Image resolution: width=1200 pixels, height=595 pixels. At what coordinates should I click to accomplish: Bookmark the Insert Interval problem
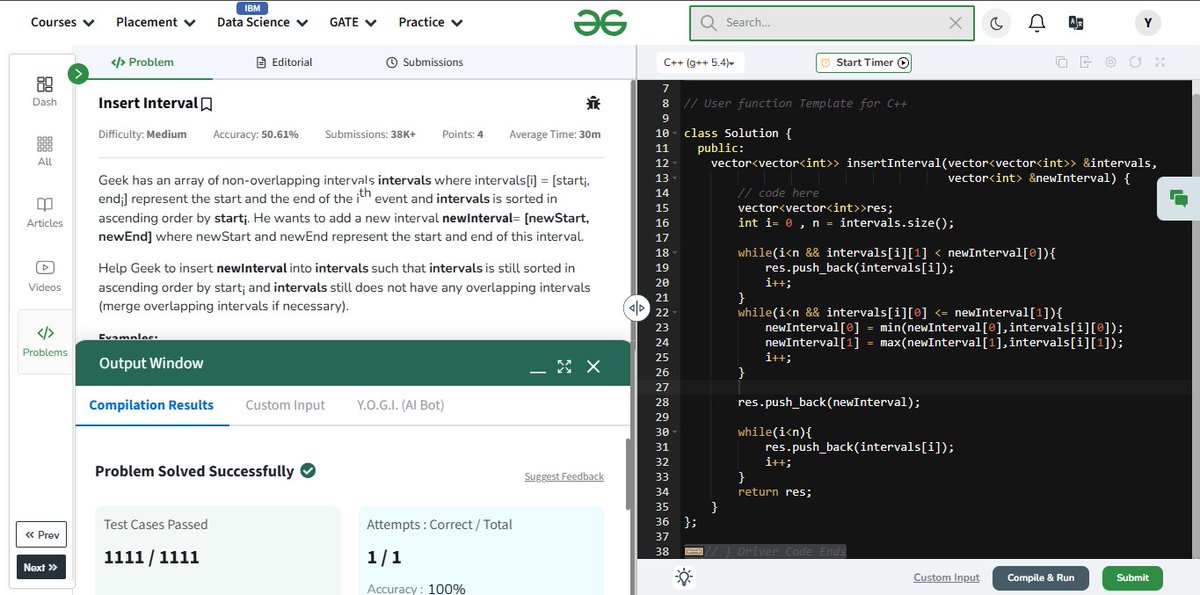click(207, 104)
